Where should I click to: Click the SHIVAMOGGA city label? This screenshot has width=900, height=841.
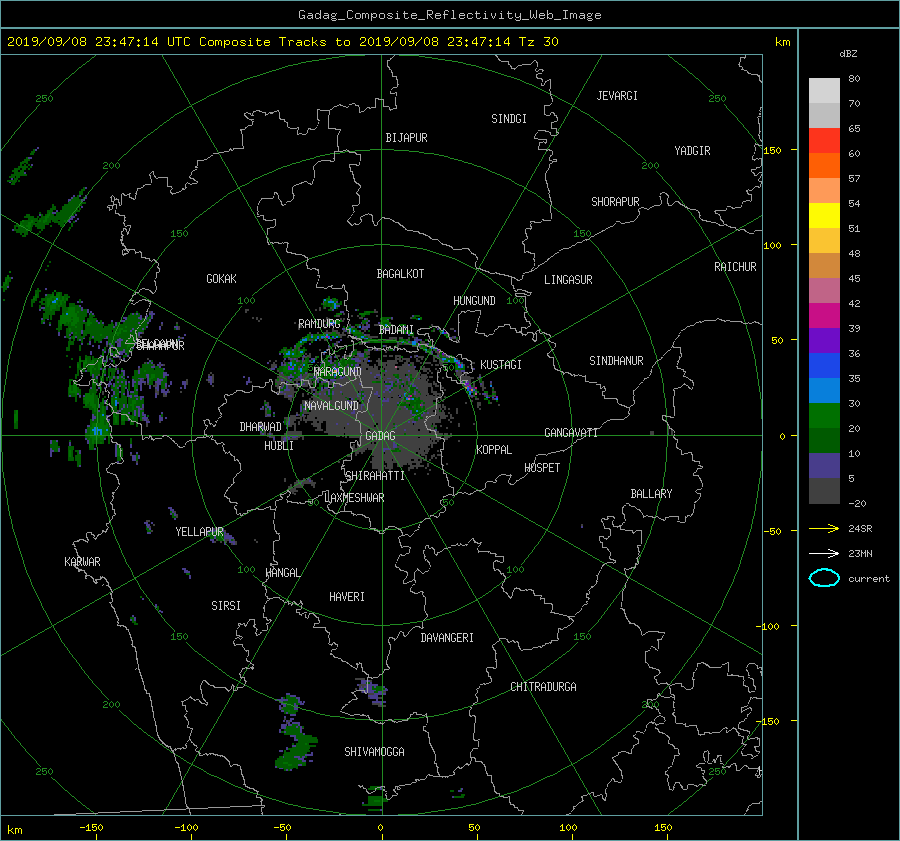click(374, 752)
